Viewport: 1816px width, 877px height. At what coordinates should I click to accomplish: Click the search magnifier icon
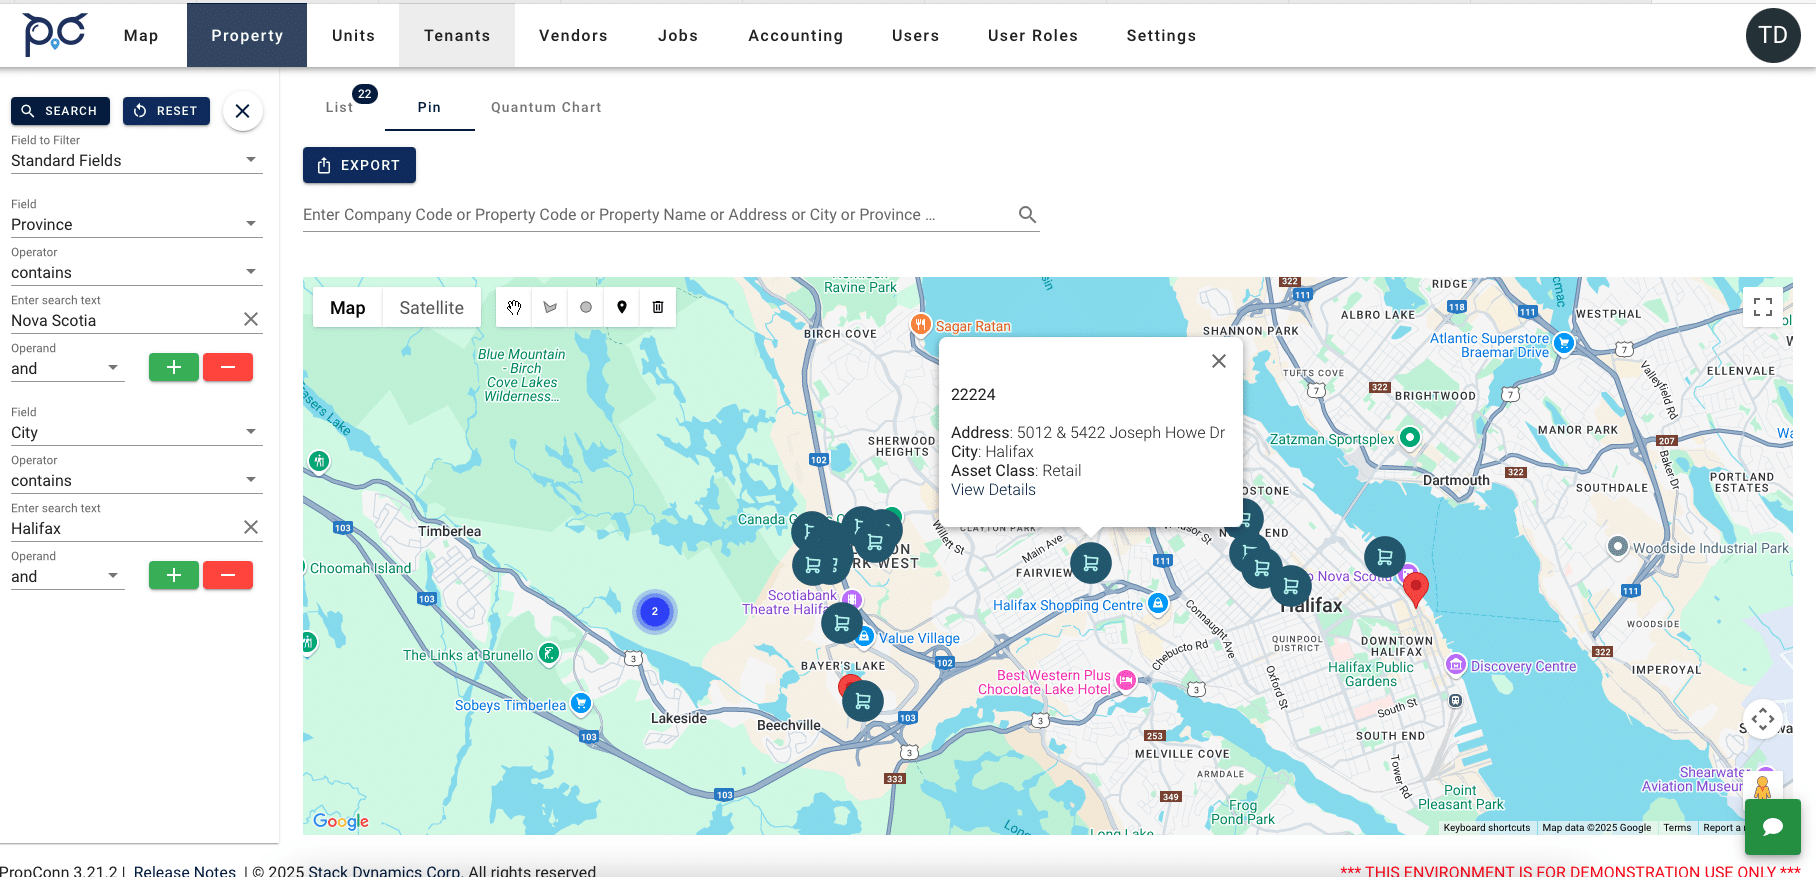pyautogui.click(x=1027, y=215)
